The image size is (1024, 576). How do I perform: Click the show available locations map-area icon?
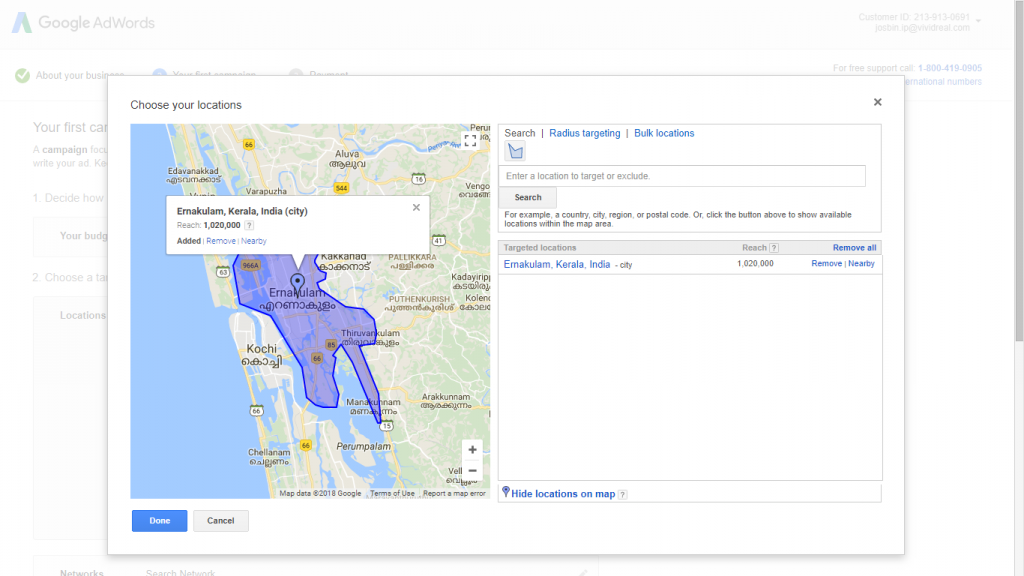click(x=515, y=152)
